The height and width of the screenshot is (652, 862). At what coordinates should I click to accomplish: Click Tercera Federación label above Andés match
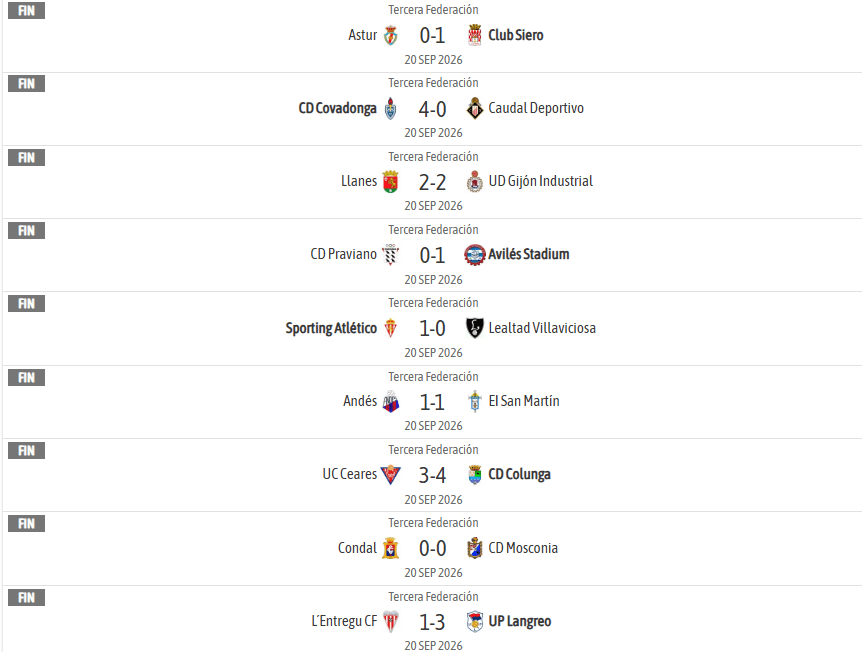coord(433,377)
